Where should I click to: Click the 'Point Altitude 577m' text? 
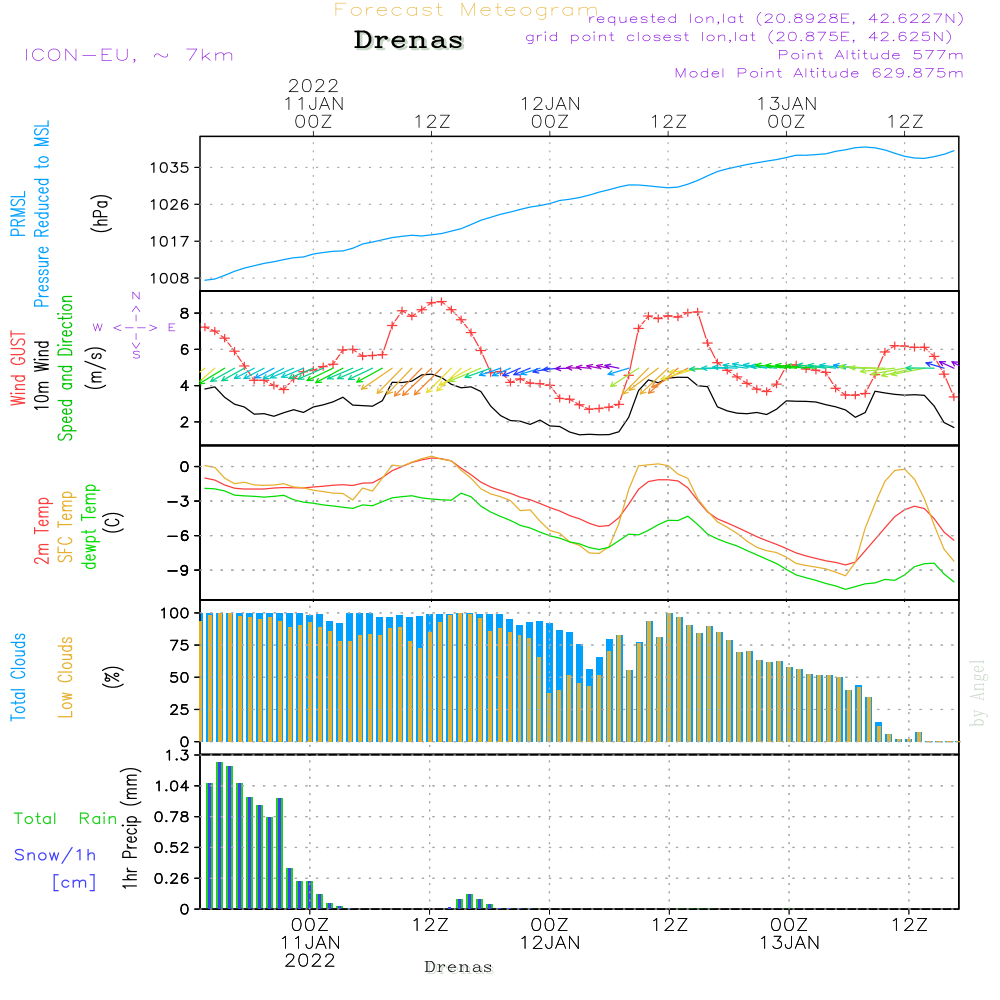click(x=871, y=55)
